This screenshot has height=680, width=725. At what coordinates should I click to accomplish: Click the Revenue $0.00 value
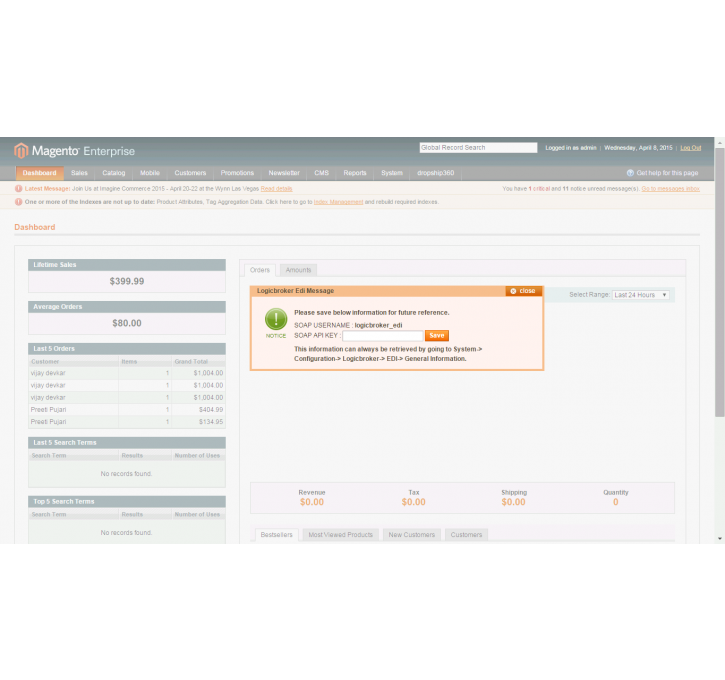click(312, 502)
